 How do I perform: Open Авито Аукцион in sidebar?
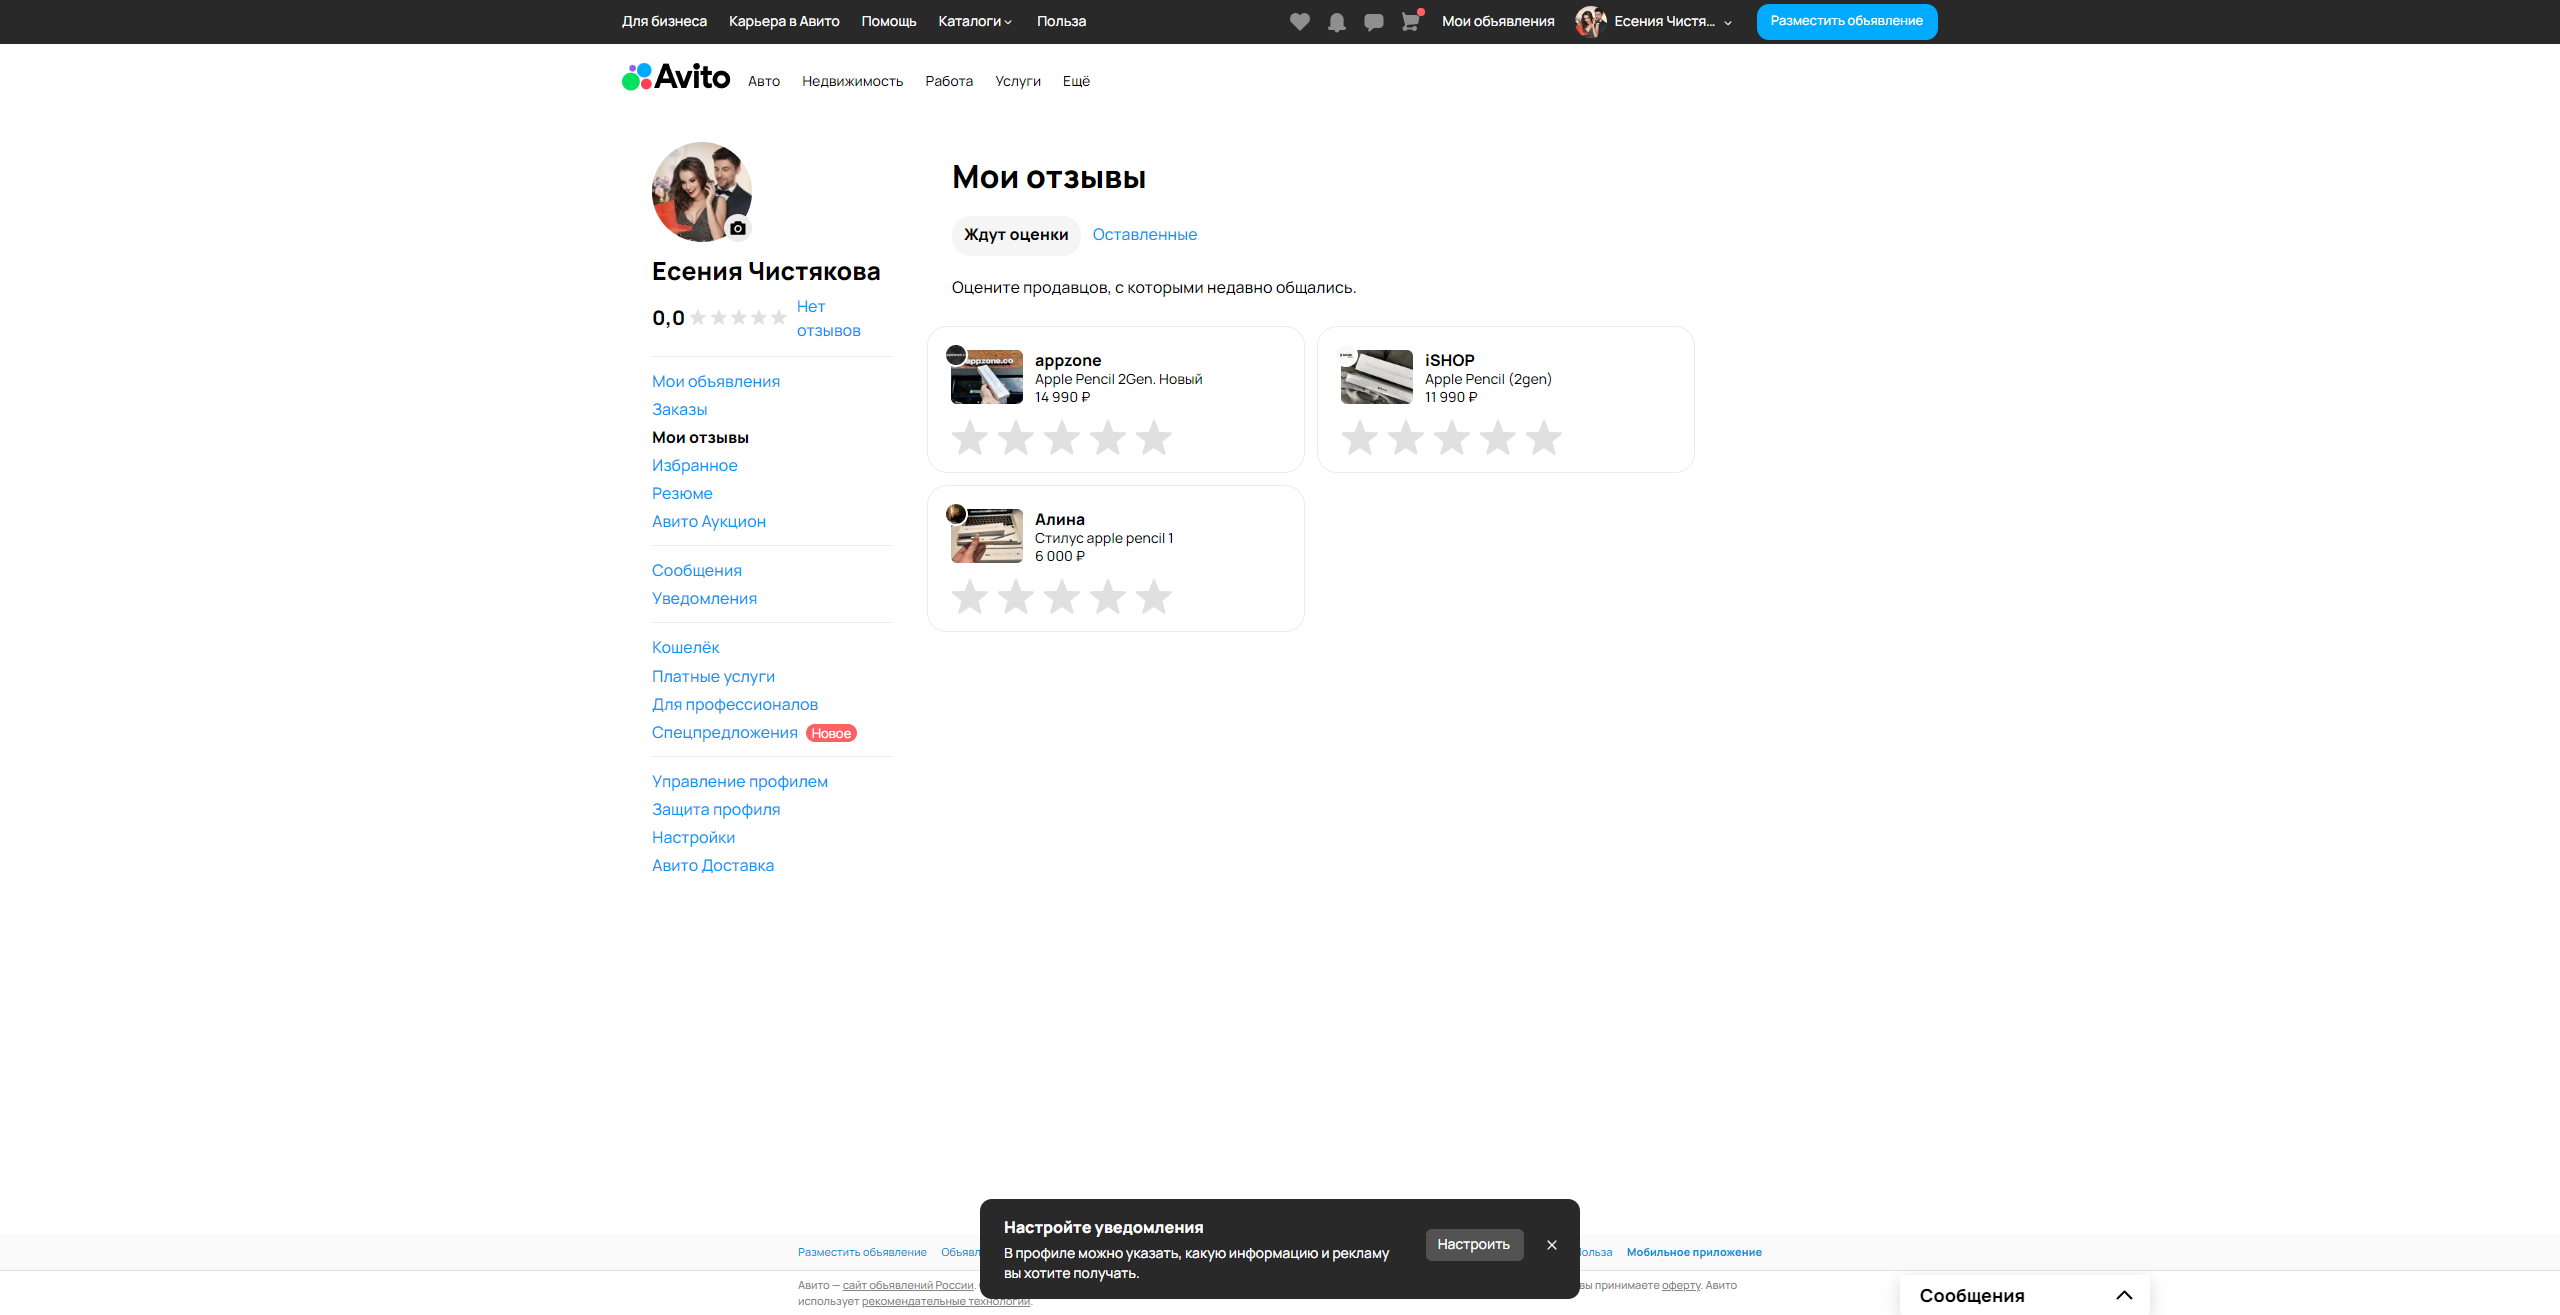point(709,522)
